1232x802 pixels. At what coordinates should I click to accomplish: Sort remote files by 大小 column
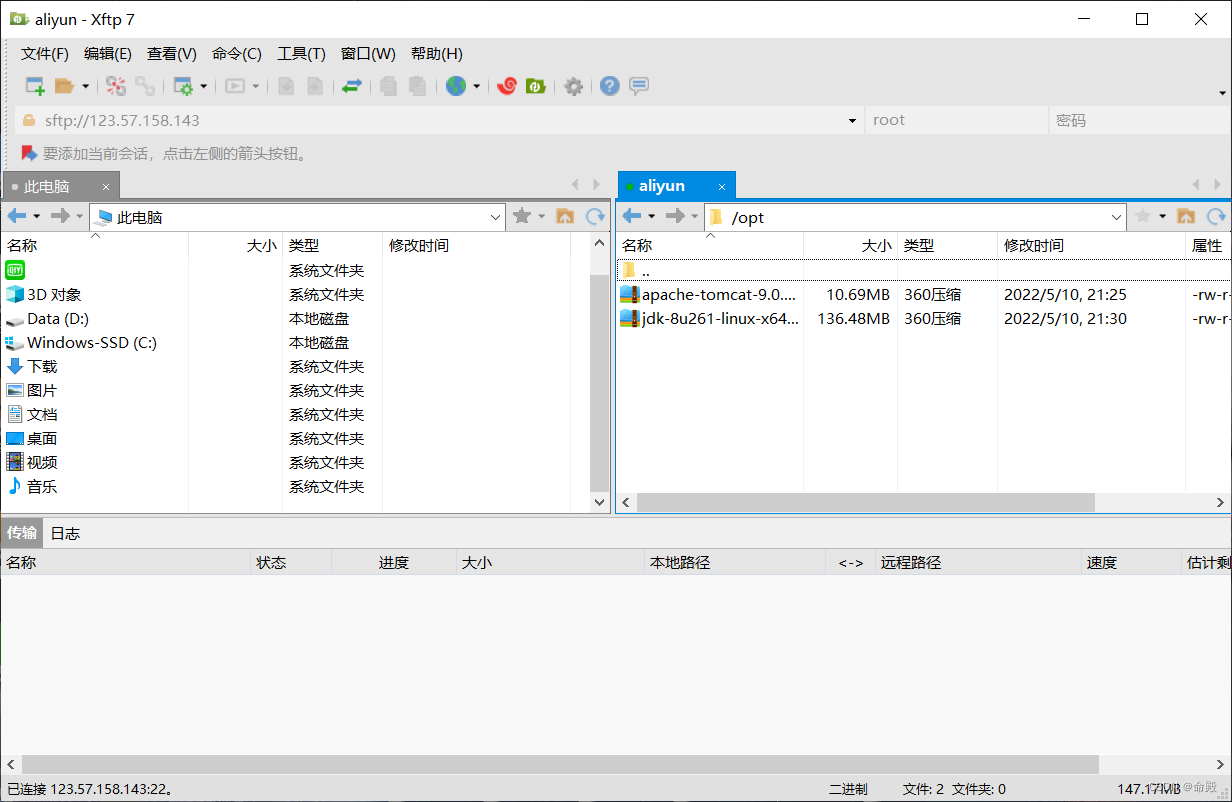(x=850, y=245)
